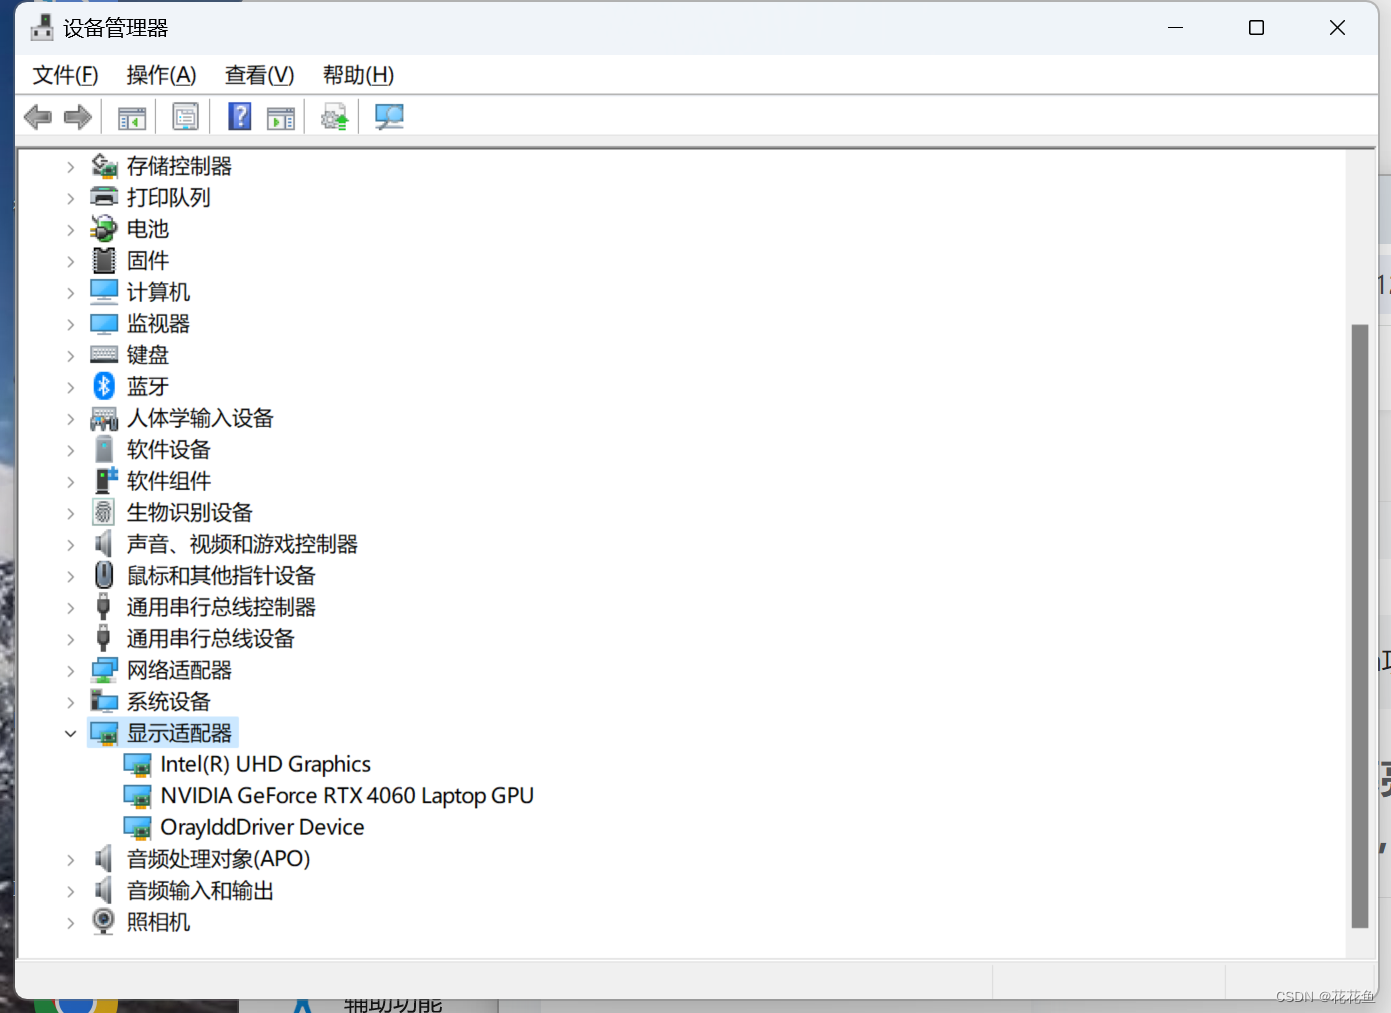Click the 计算机 monitor icon
The image size is (1391, 1013).
click(x=104, y=292)
